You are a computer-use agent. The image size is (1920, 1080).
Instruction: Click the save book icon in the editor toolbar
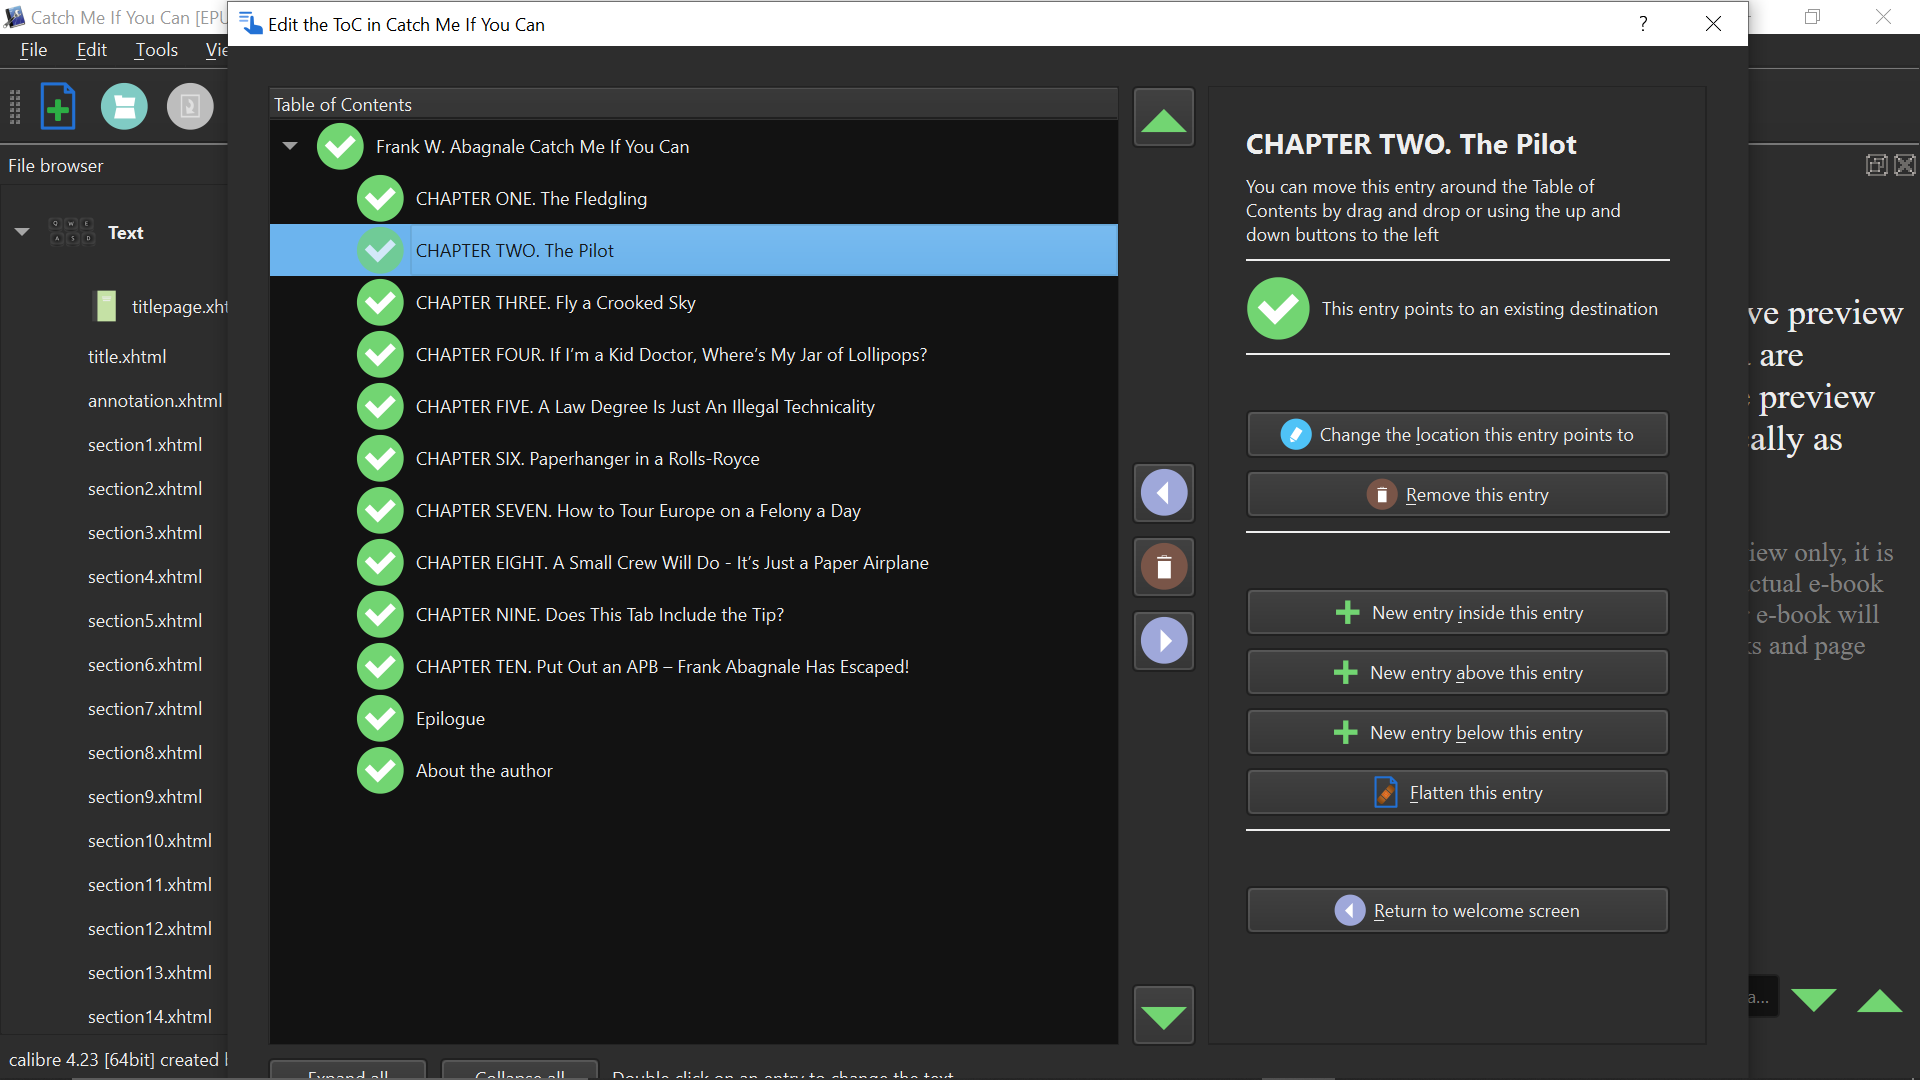124,106
